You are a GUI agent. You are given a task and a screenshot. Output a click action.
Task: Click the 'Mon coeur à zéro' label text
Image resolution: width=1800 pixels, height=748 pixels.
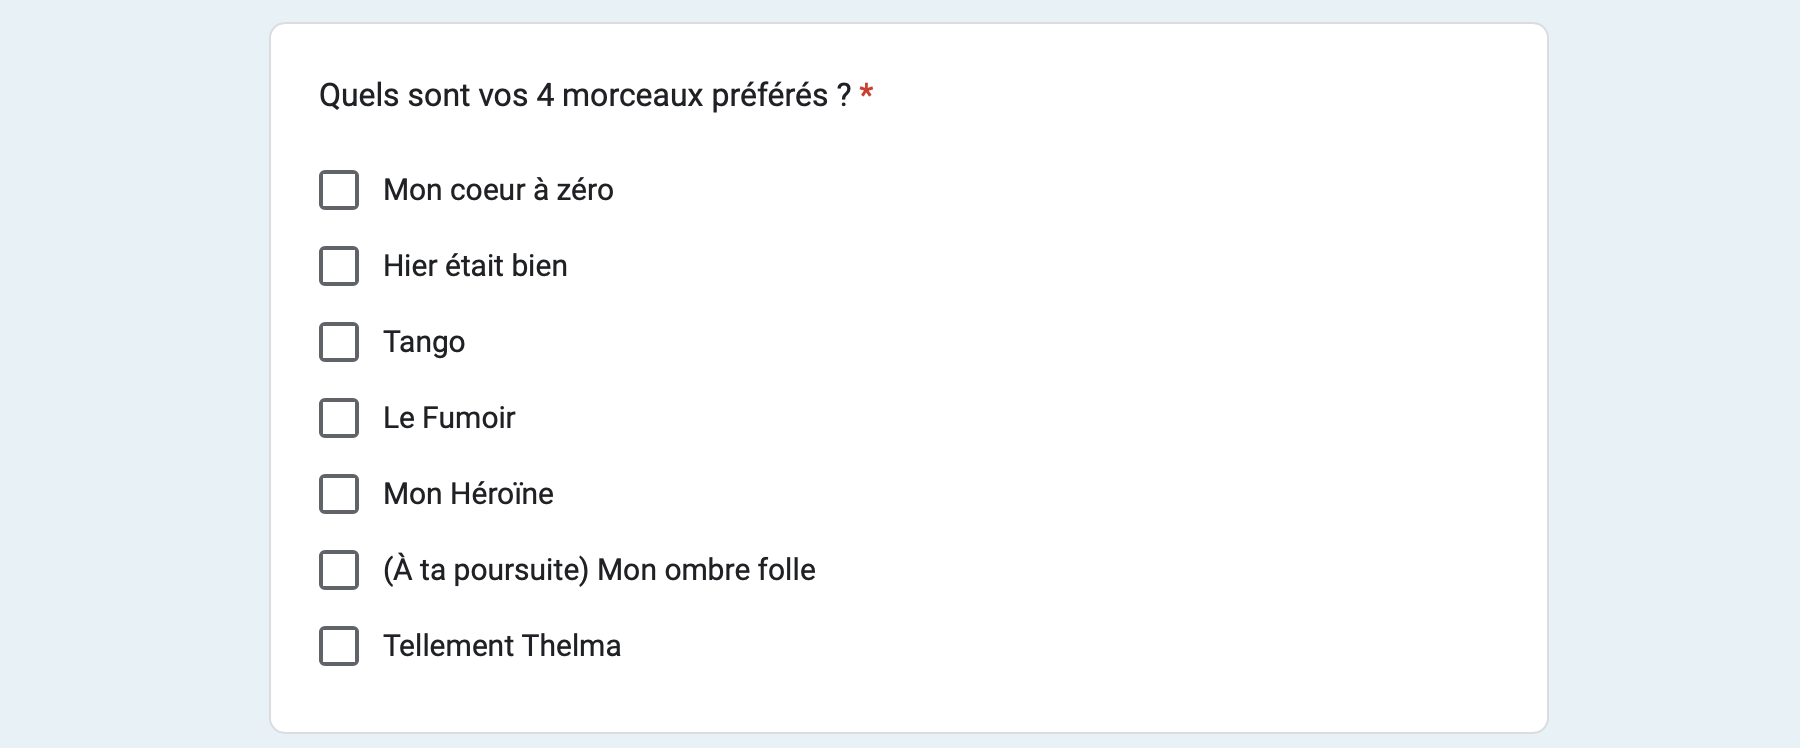(x=498, y=190)
